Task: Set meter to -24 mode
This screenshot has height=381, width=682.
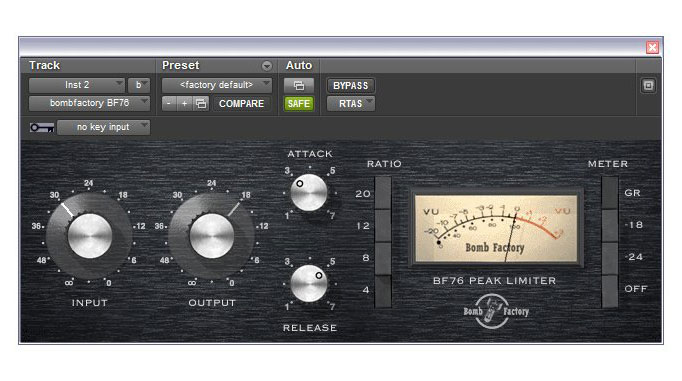Action: [610, 258]
